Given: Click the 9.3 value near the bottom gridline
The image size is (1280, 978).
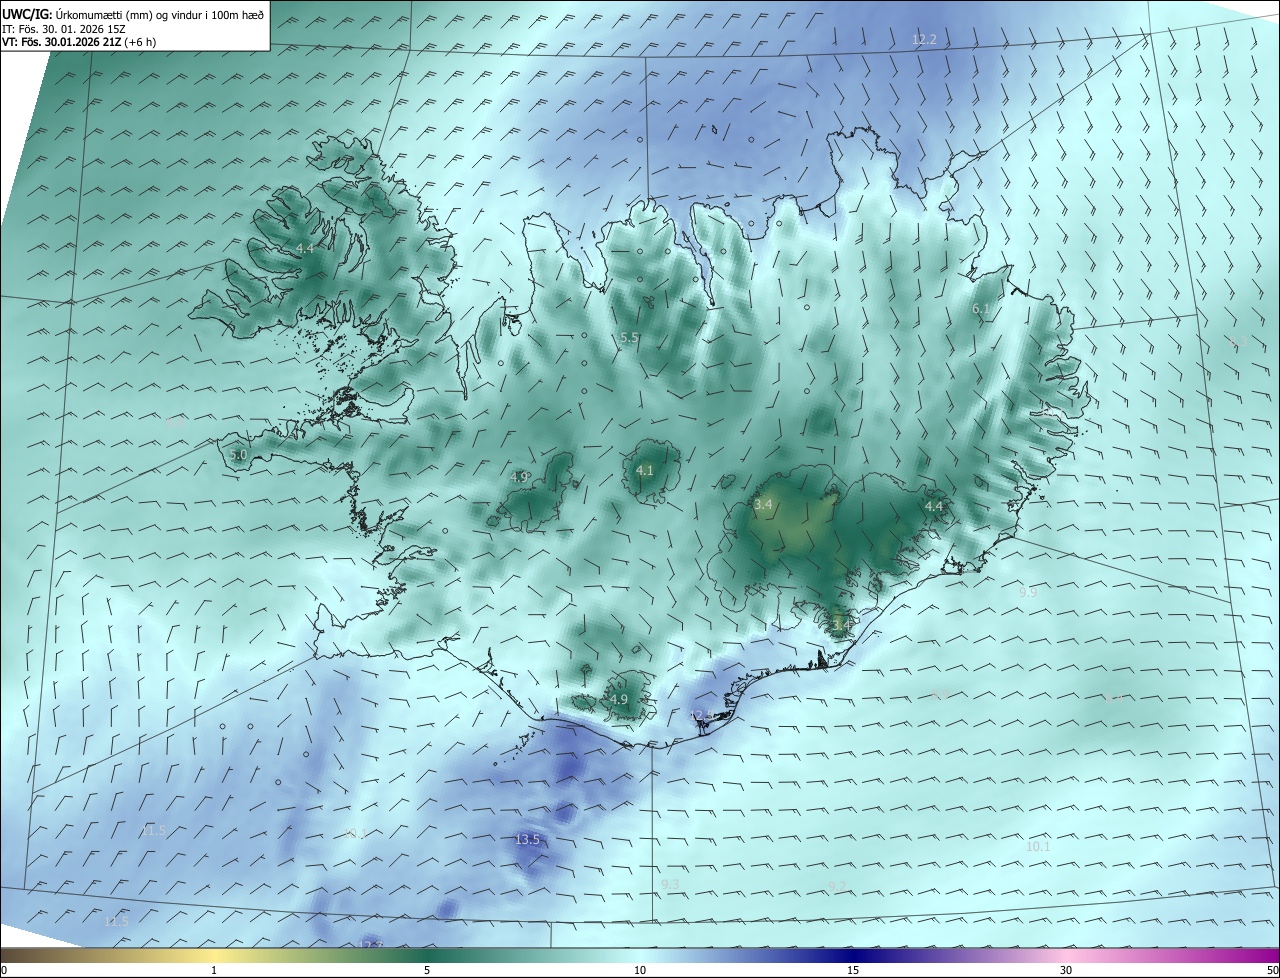Looking at the screenshot, I should [x=670, y=885].
